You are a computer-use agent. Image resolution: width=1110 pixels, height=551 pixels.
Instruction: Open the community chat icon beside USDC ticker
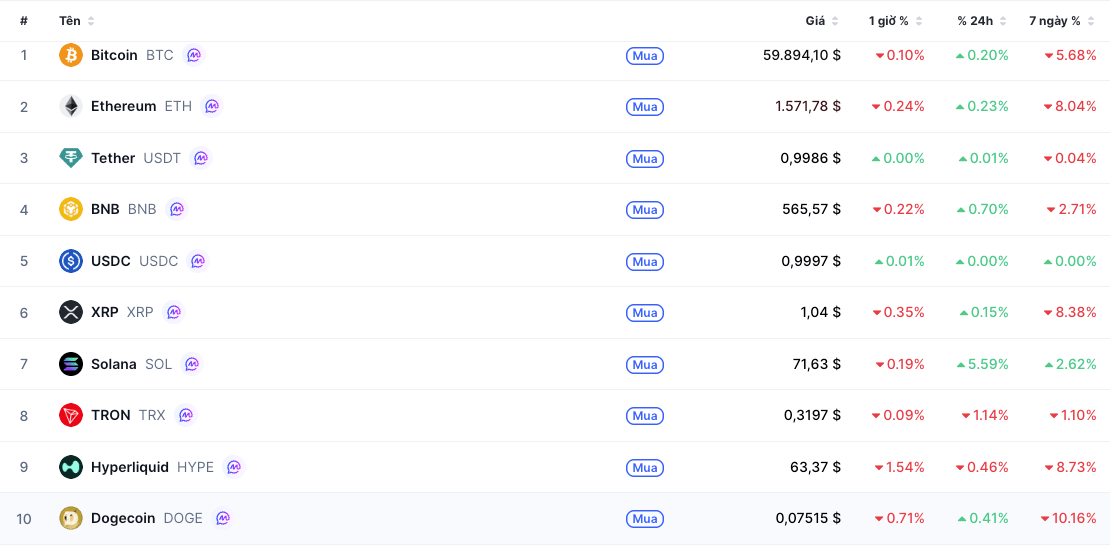(198, 261)
